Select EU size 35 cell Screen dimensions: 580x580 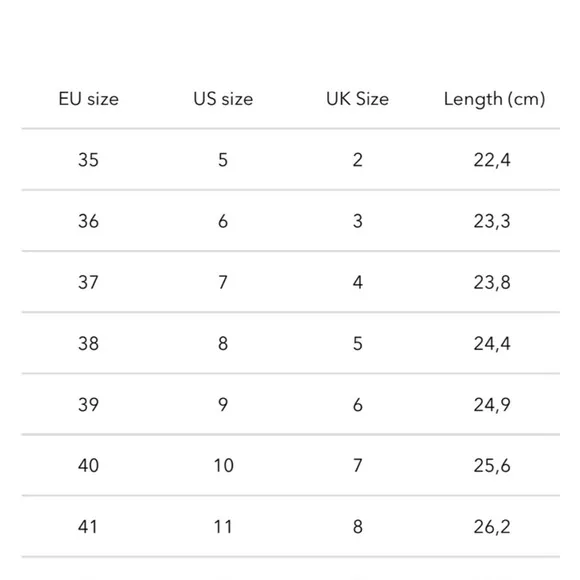pyautogui.click(x=88, y=160)
